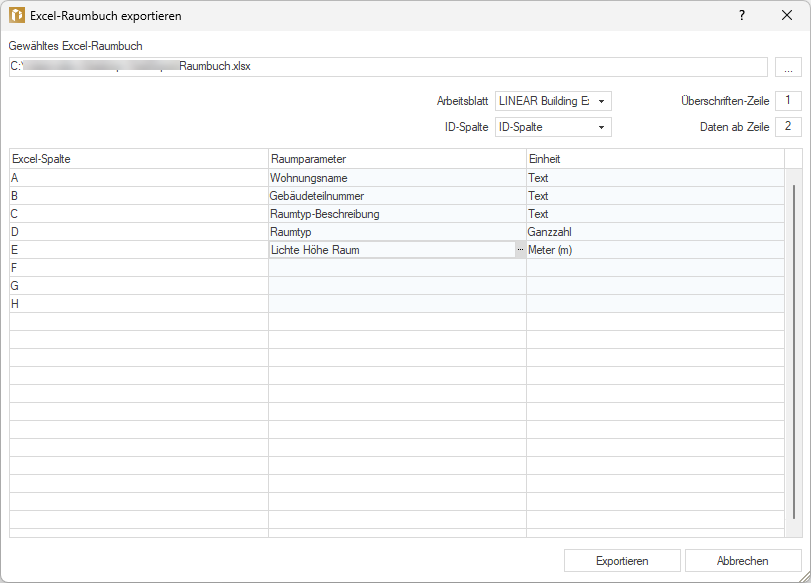Click the Daten ab Zeile field
The width and height of the screenshot is (811, 583).
pyautogui.click(x=788, y=126)
